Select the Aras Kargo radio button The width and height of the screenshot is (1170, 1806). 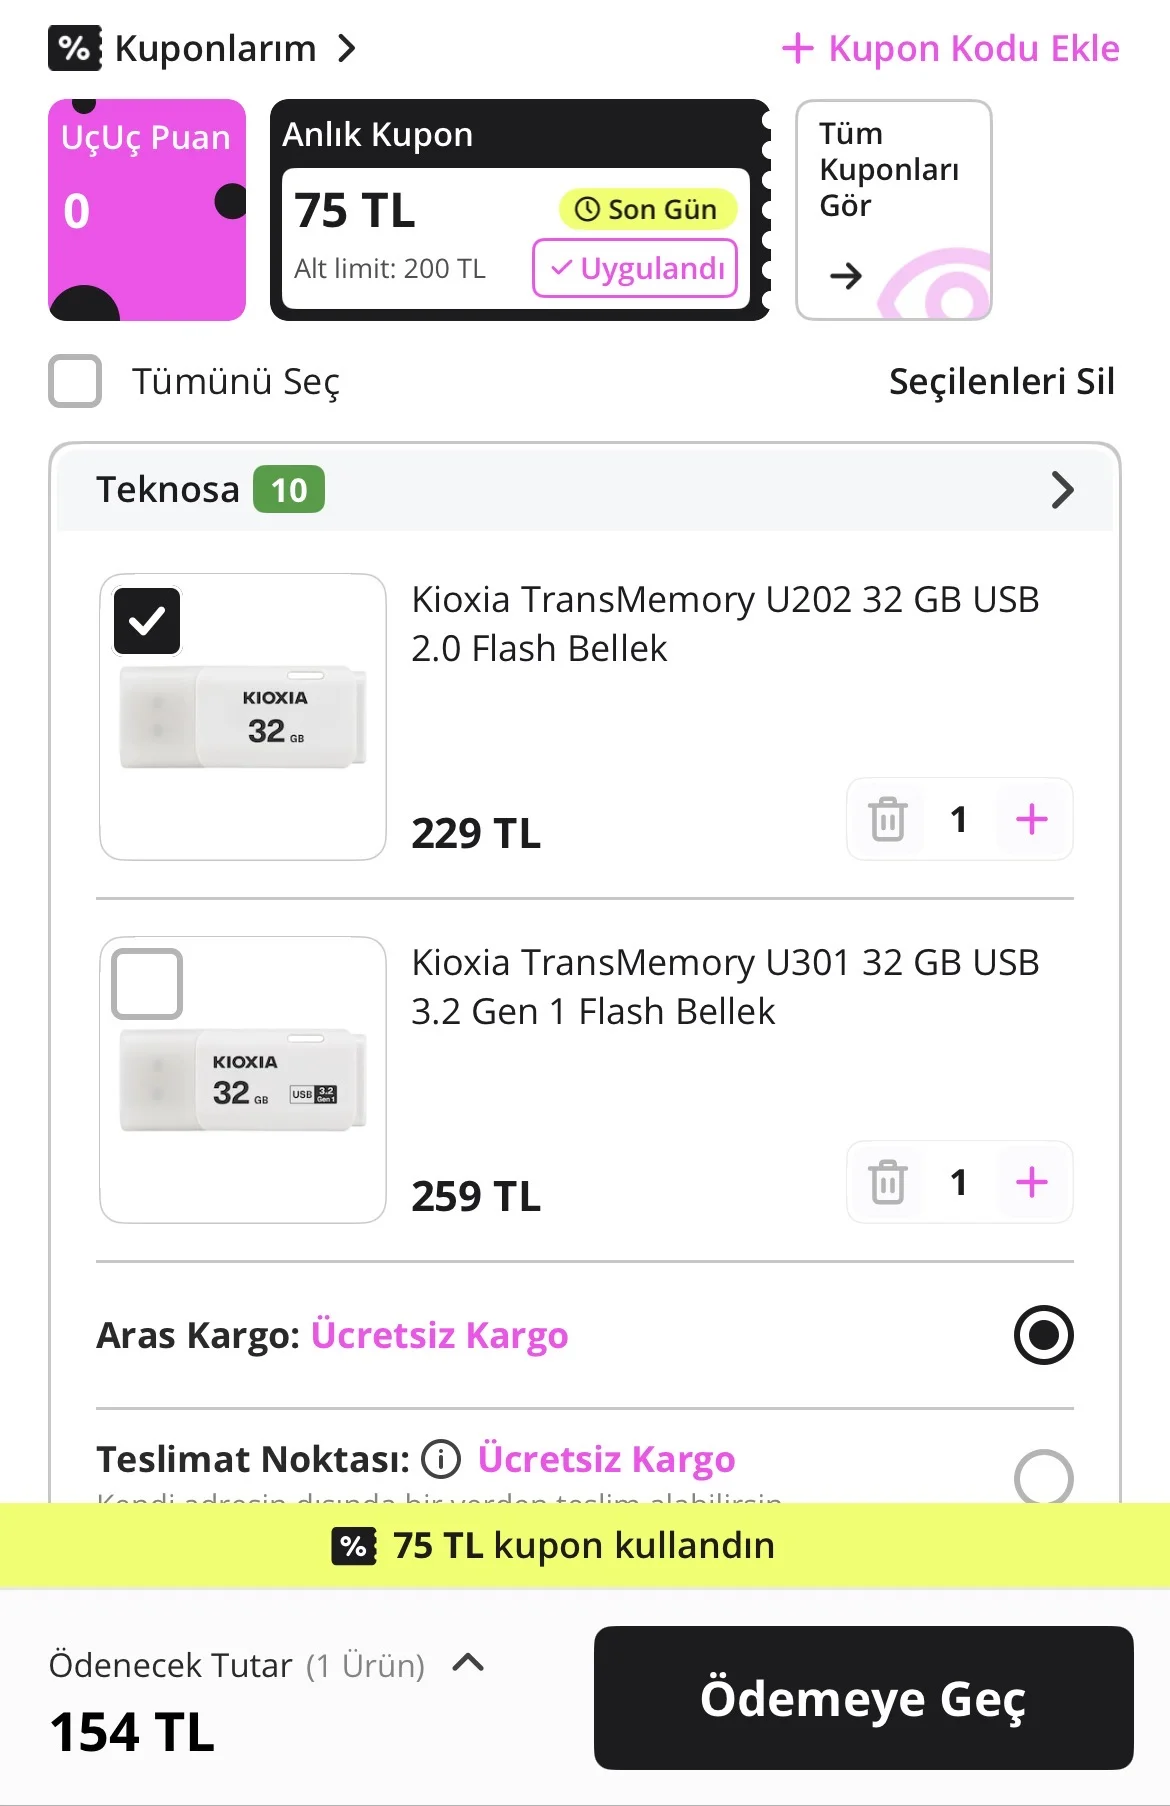click(x=1043, y=1335)
